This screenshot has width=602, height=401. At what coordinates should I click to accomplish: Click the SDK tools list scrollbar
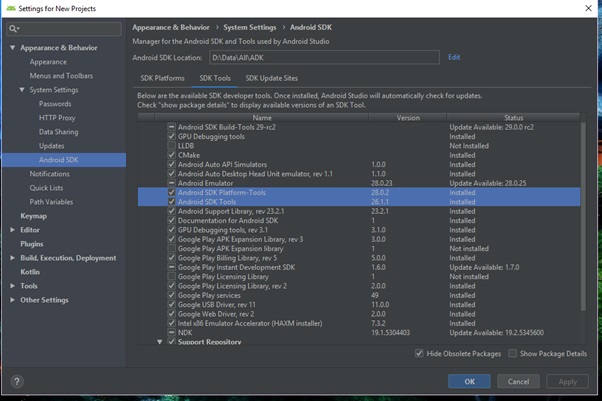pyautogui.click(x=583, y=216)
